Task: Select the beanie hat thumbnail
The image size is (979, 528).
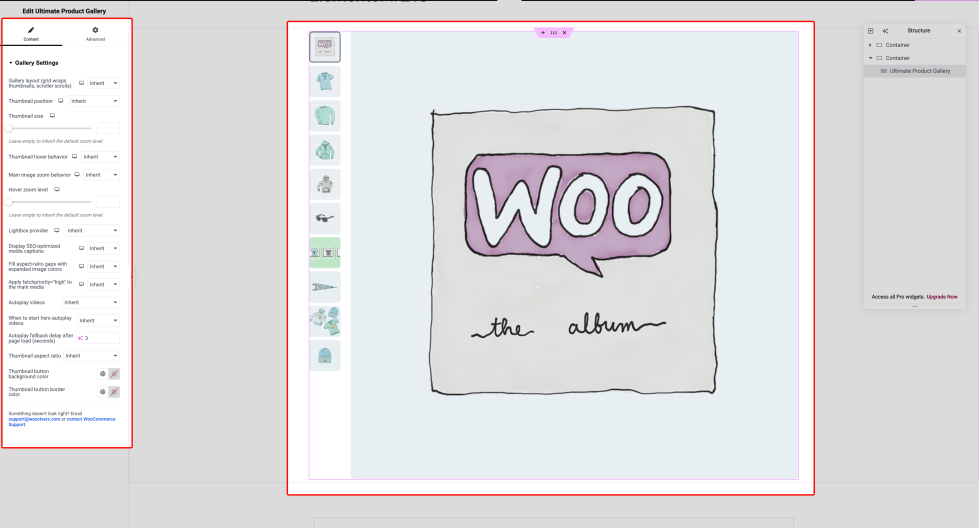Action: click(324, 355)
